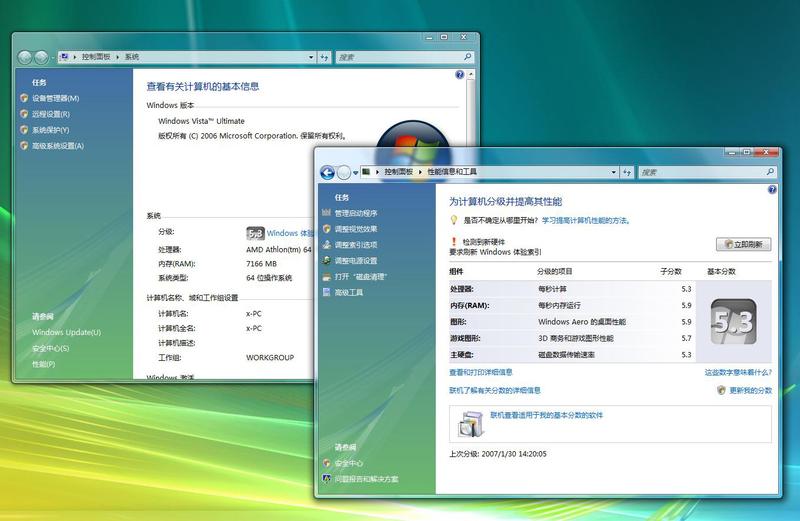Open recent pages arrow in Performance window
800x521 pixels.
point(356,173)
